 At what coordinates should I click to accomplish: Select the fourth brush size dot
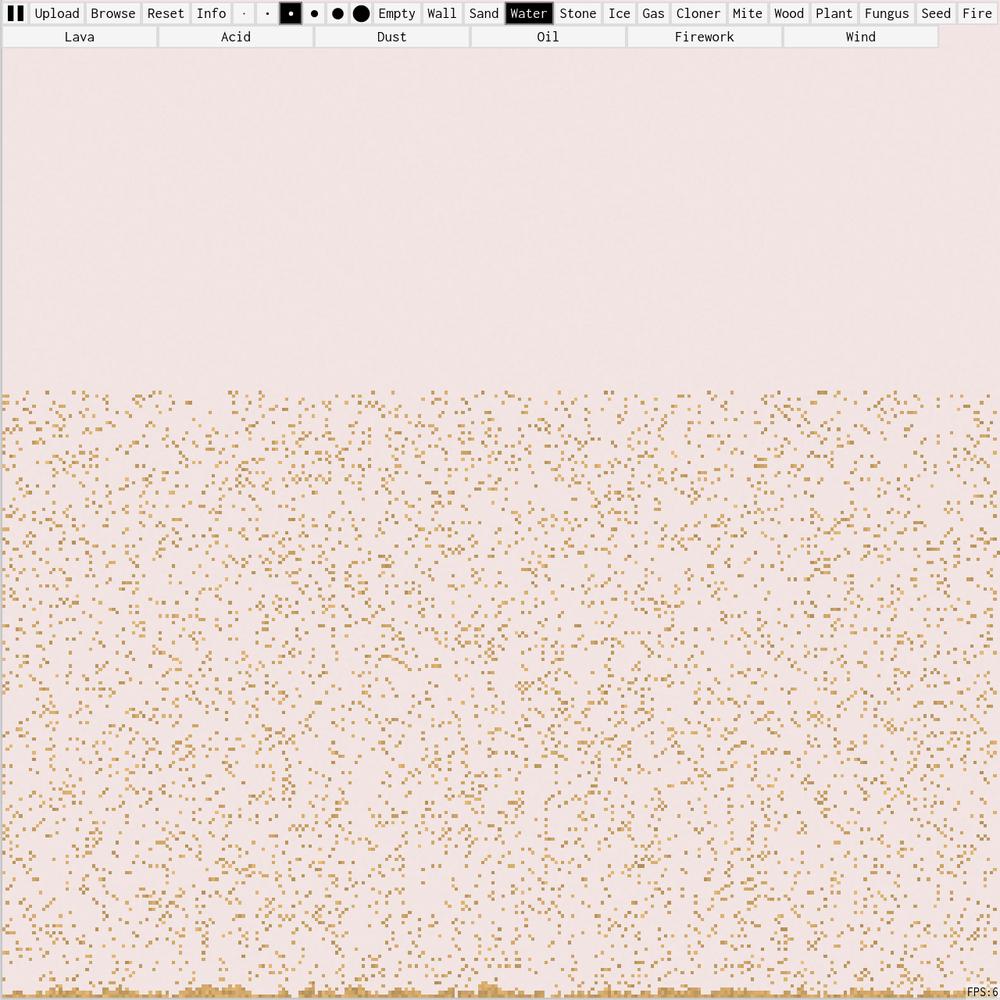(x=314, y=13)
